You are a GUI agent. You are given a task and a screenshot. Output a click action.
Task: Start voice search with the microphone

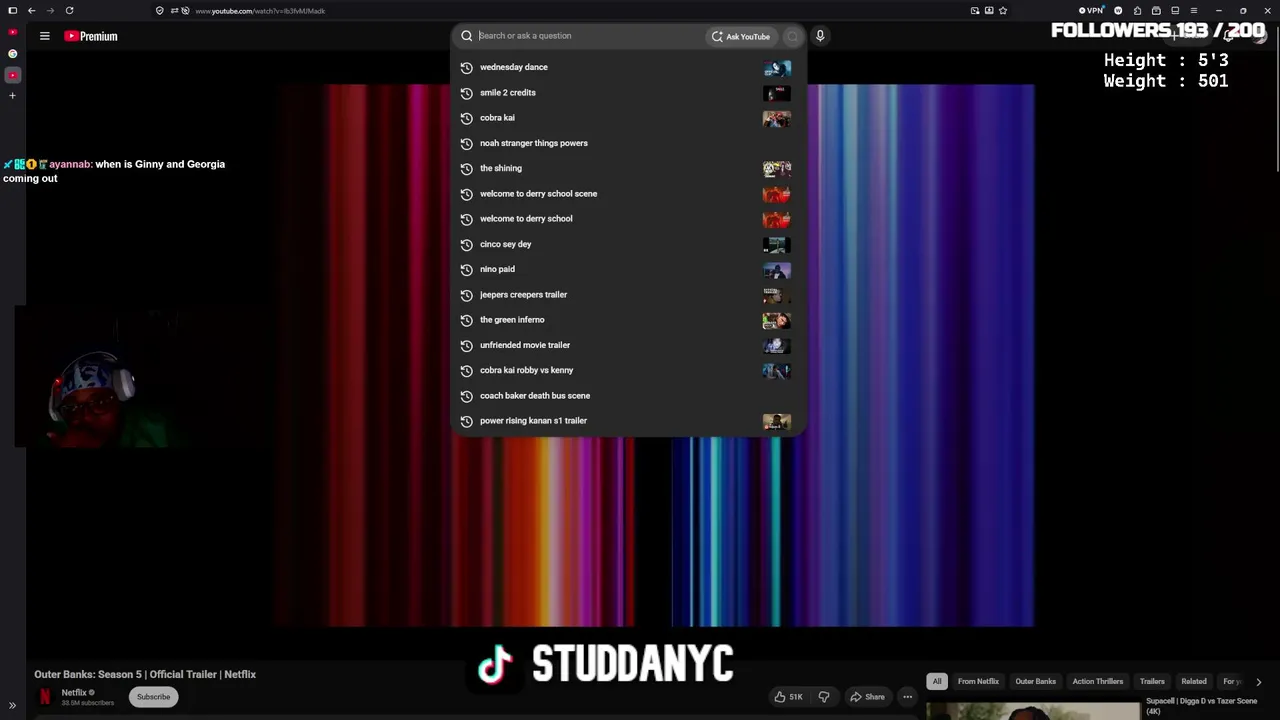pyautogui.click(x=820, y=36)
